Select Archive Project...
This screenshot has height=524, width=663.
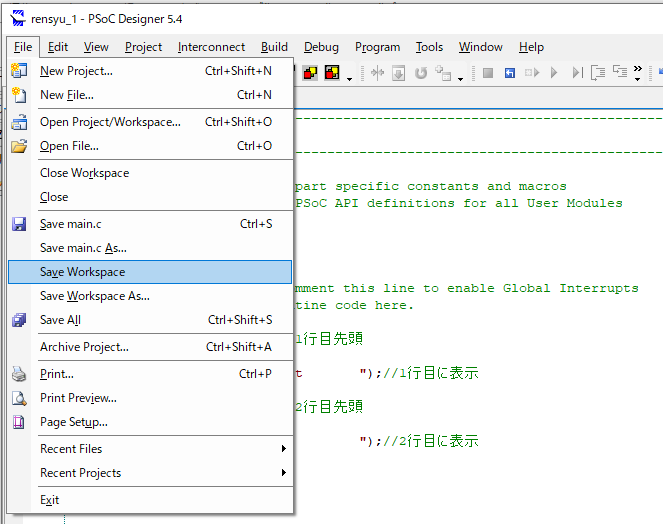(150, 347)
